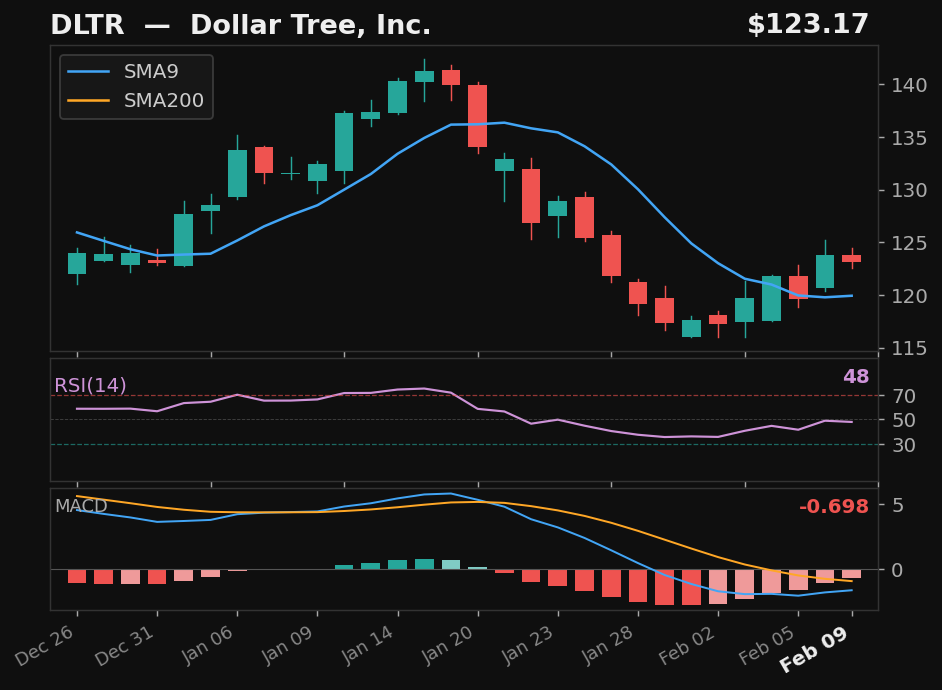Click the Jan 06 date label

(x=207, y=645)
